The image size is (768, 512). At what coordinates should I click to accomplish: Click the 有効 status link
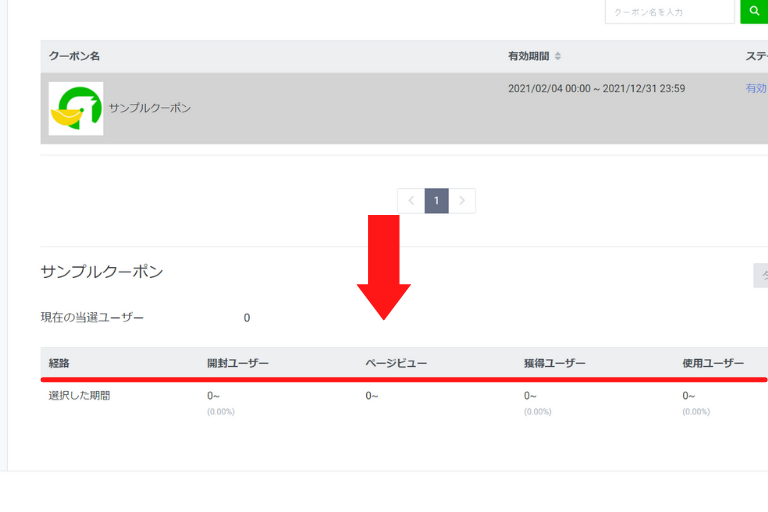[756, 88]
